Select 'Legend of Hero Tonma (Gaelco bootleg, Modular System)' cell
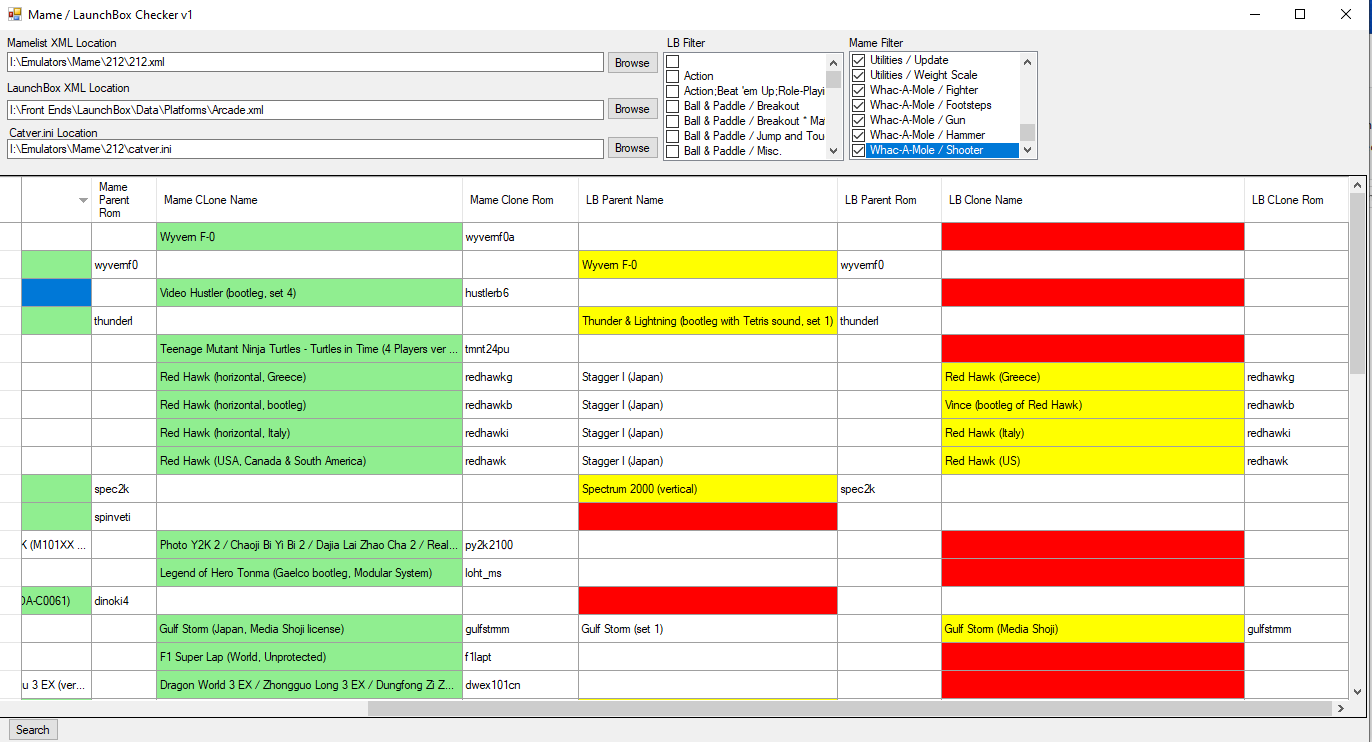The image size is (1372, 742). (x=309, y=573)
